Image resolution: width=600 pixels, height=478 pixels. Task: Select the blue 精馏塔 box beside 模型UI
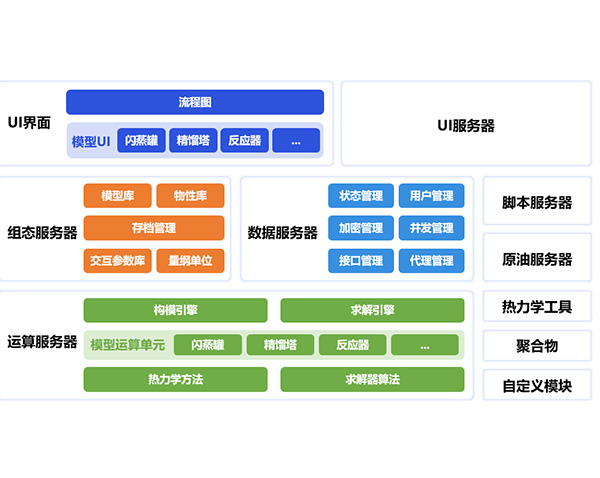pos(193,140)
